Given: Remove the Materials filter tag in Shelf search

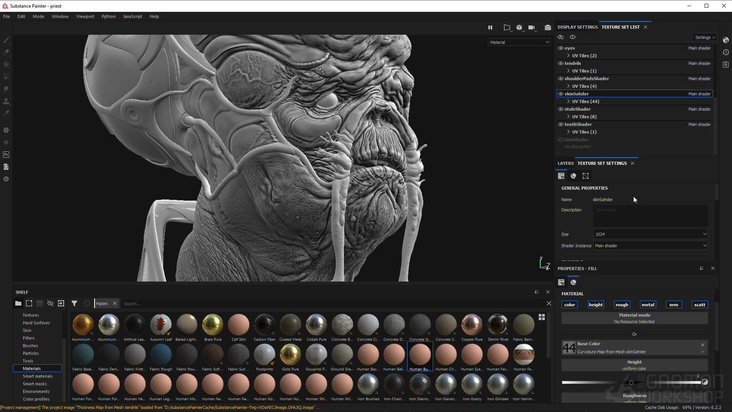Looking at the screenshot, I should coord(115,303).
